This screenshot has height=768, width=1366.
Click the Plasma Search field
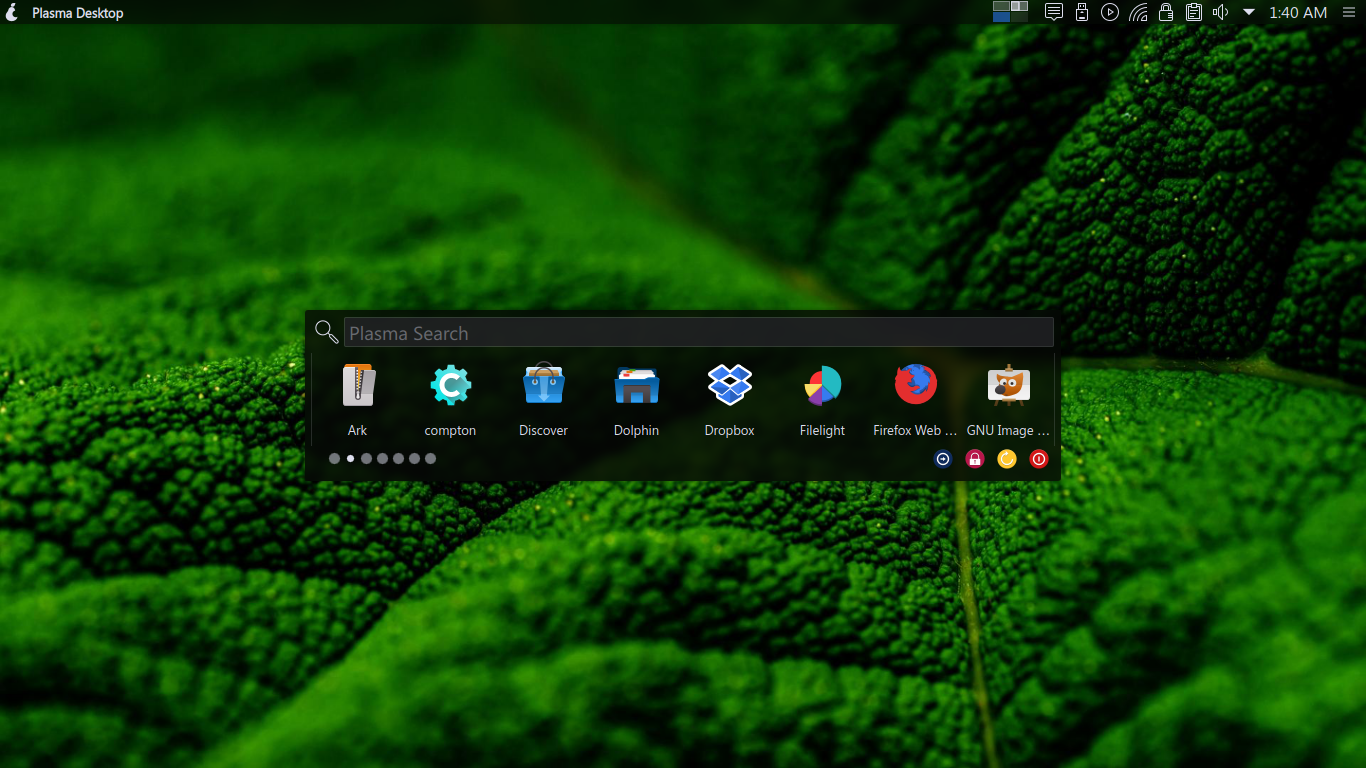pyautogui.click(x=698, y=333)
